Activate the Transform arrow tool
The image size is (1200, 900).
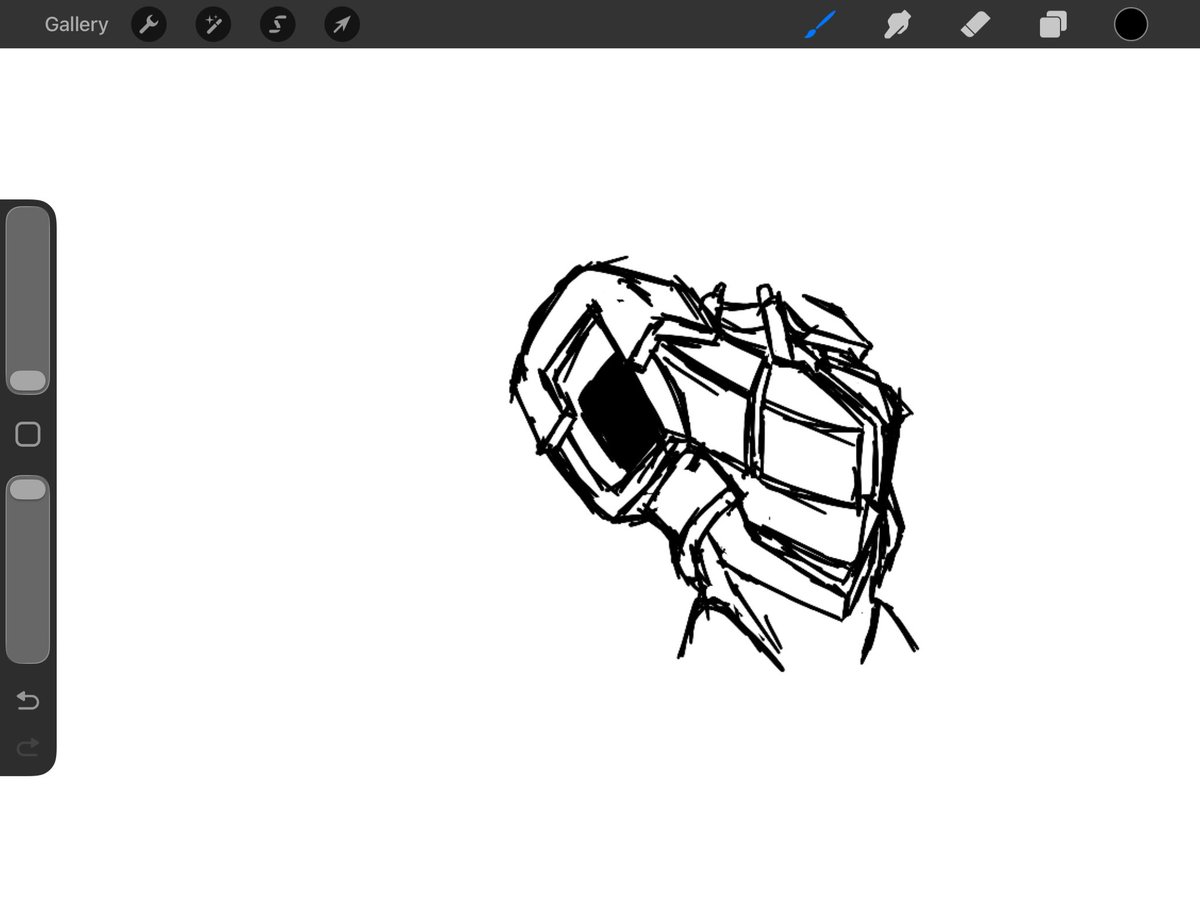click(342, 25)
